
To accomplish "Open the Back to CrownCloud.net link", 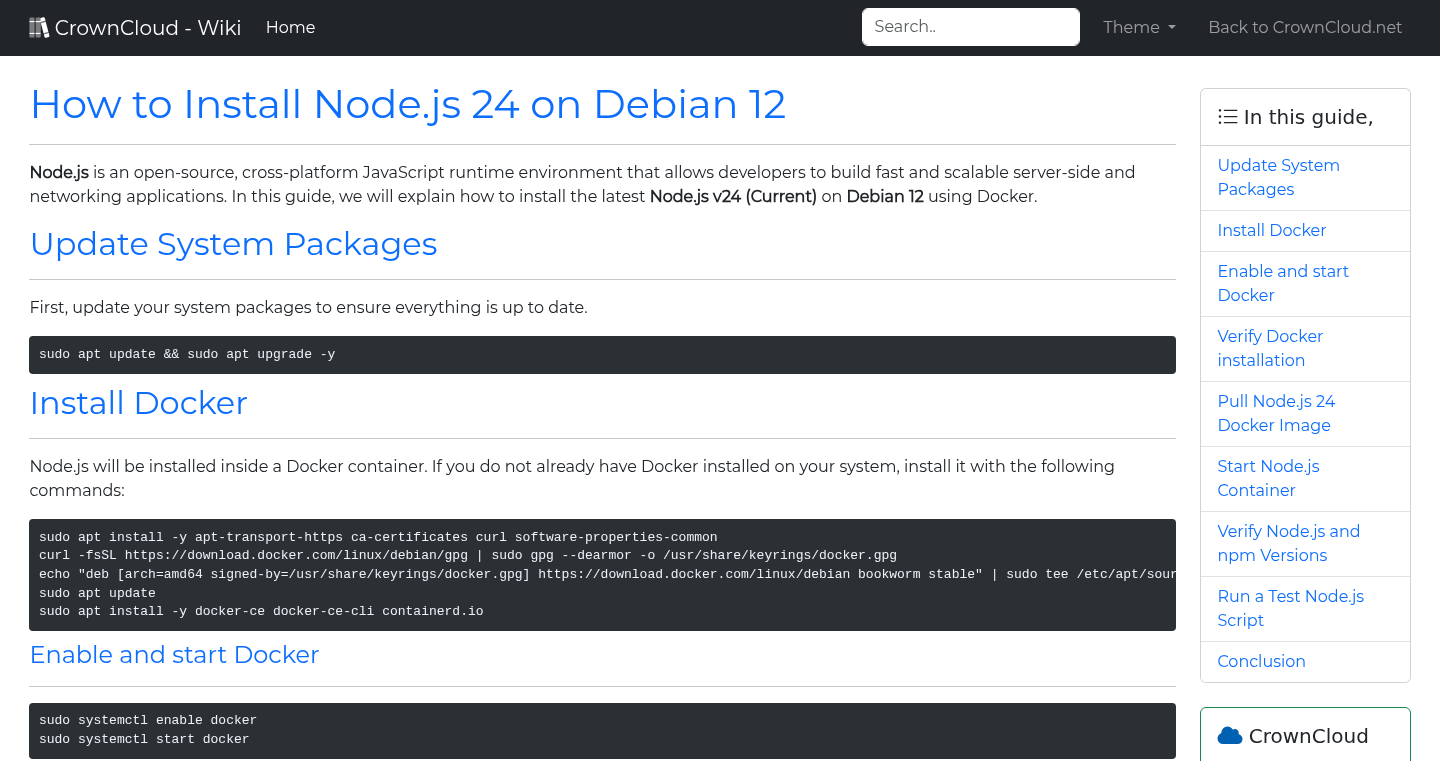I will [1304, 28].
